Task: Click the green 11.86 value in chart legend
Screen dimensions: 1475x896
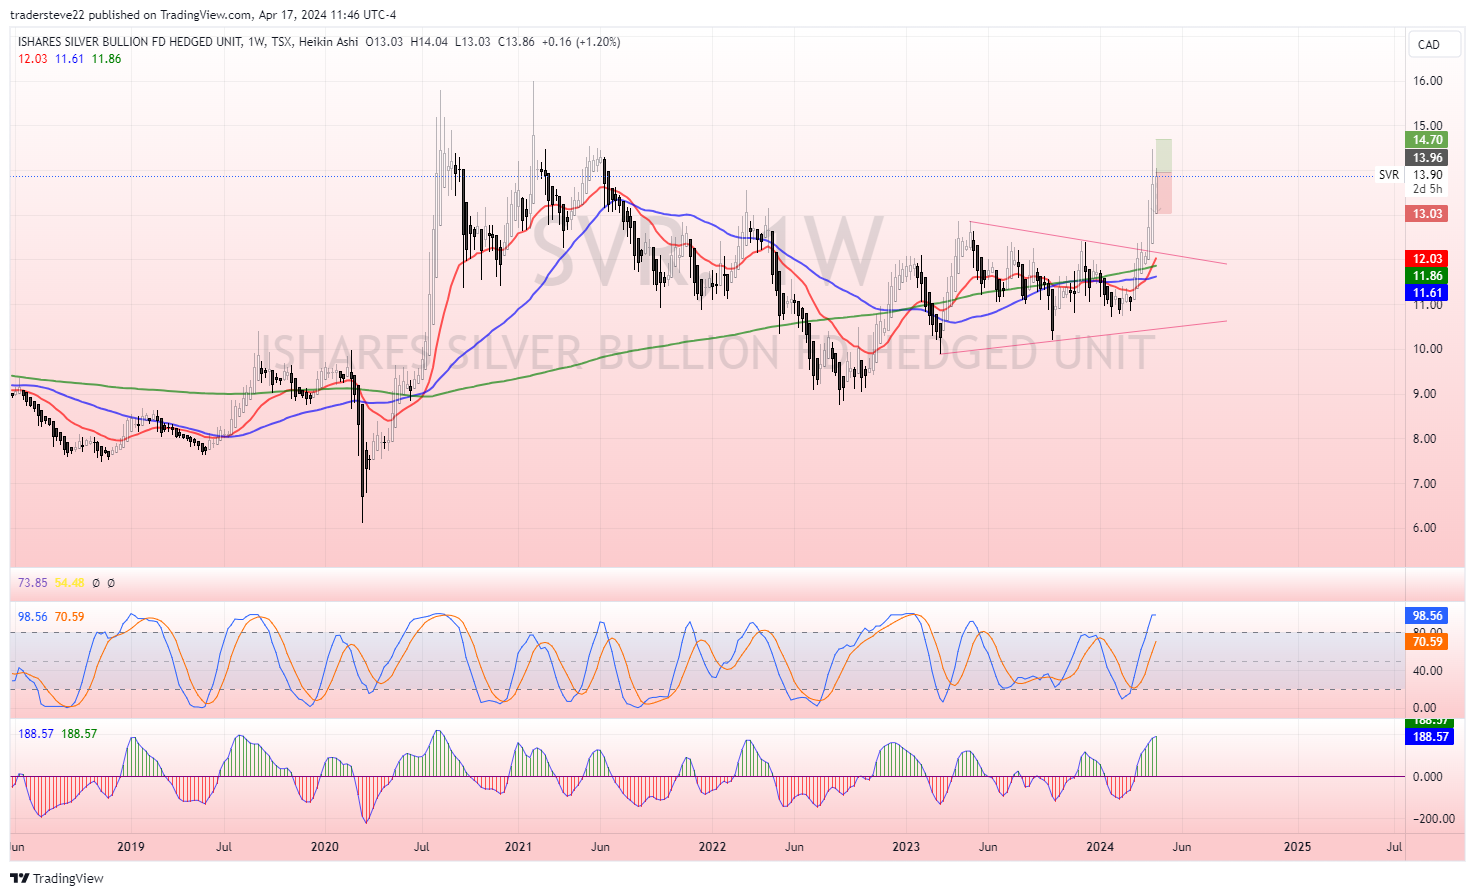Action: point(106,59)
